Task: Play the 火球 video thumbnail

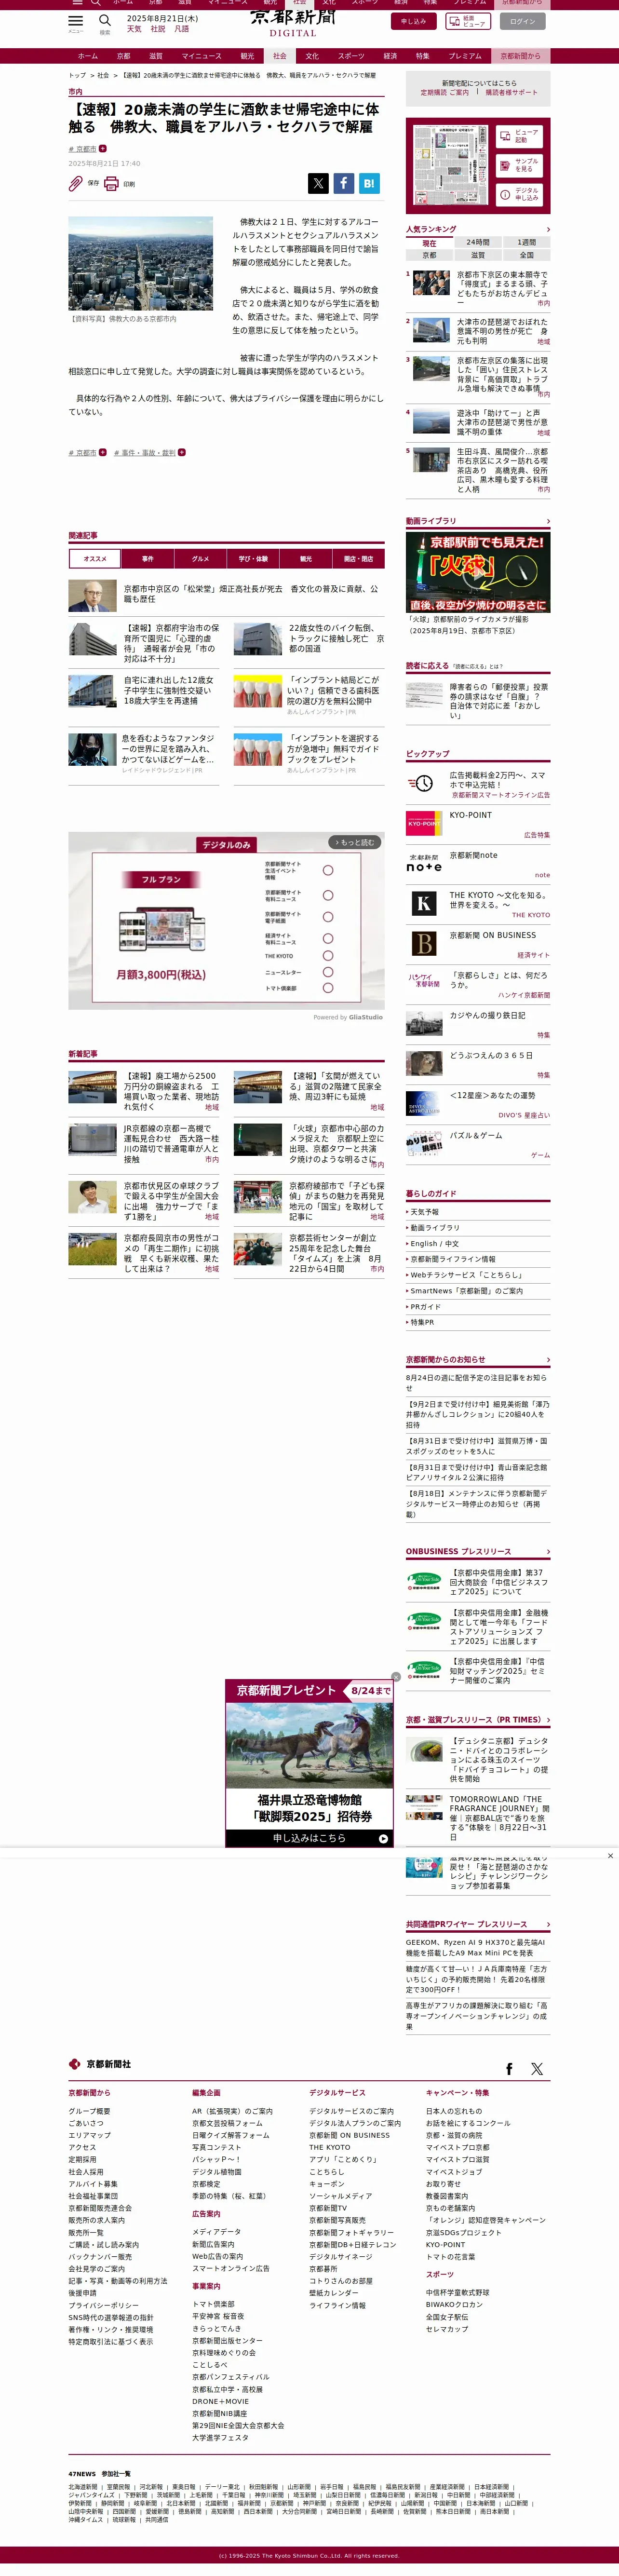Action: (478, 573)
